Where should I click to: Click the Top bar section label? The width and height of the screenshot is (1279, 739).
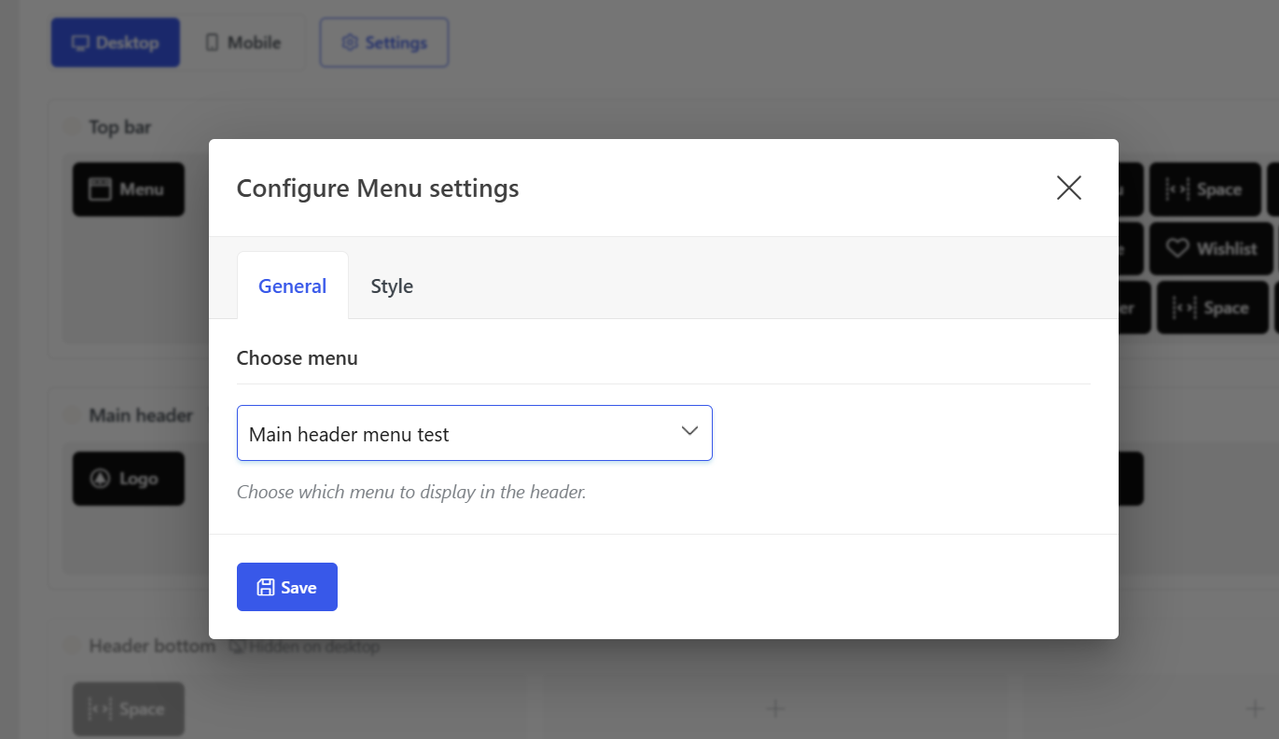120,127
